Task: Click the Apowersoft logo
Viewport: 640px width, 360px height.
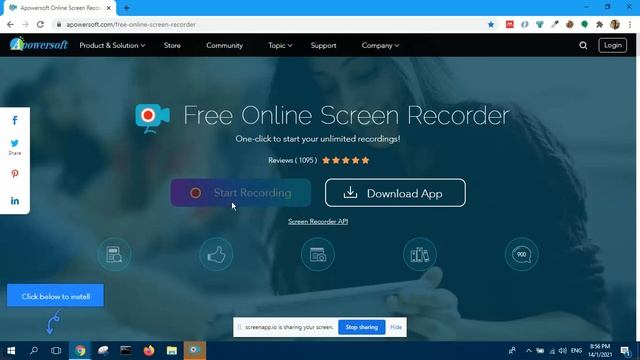Action: [39, 44]
